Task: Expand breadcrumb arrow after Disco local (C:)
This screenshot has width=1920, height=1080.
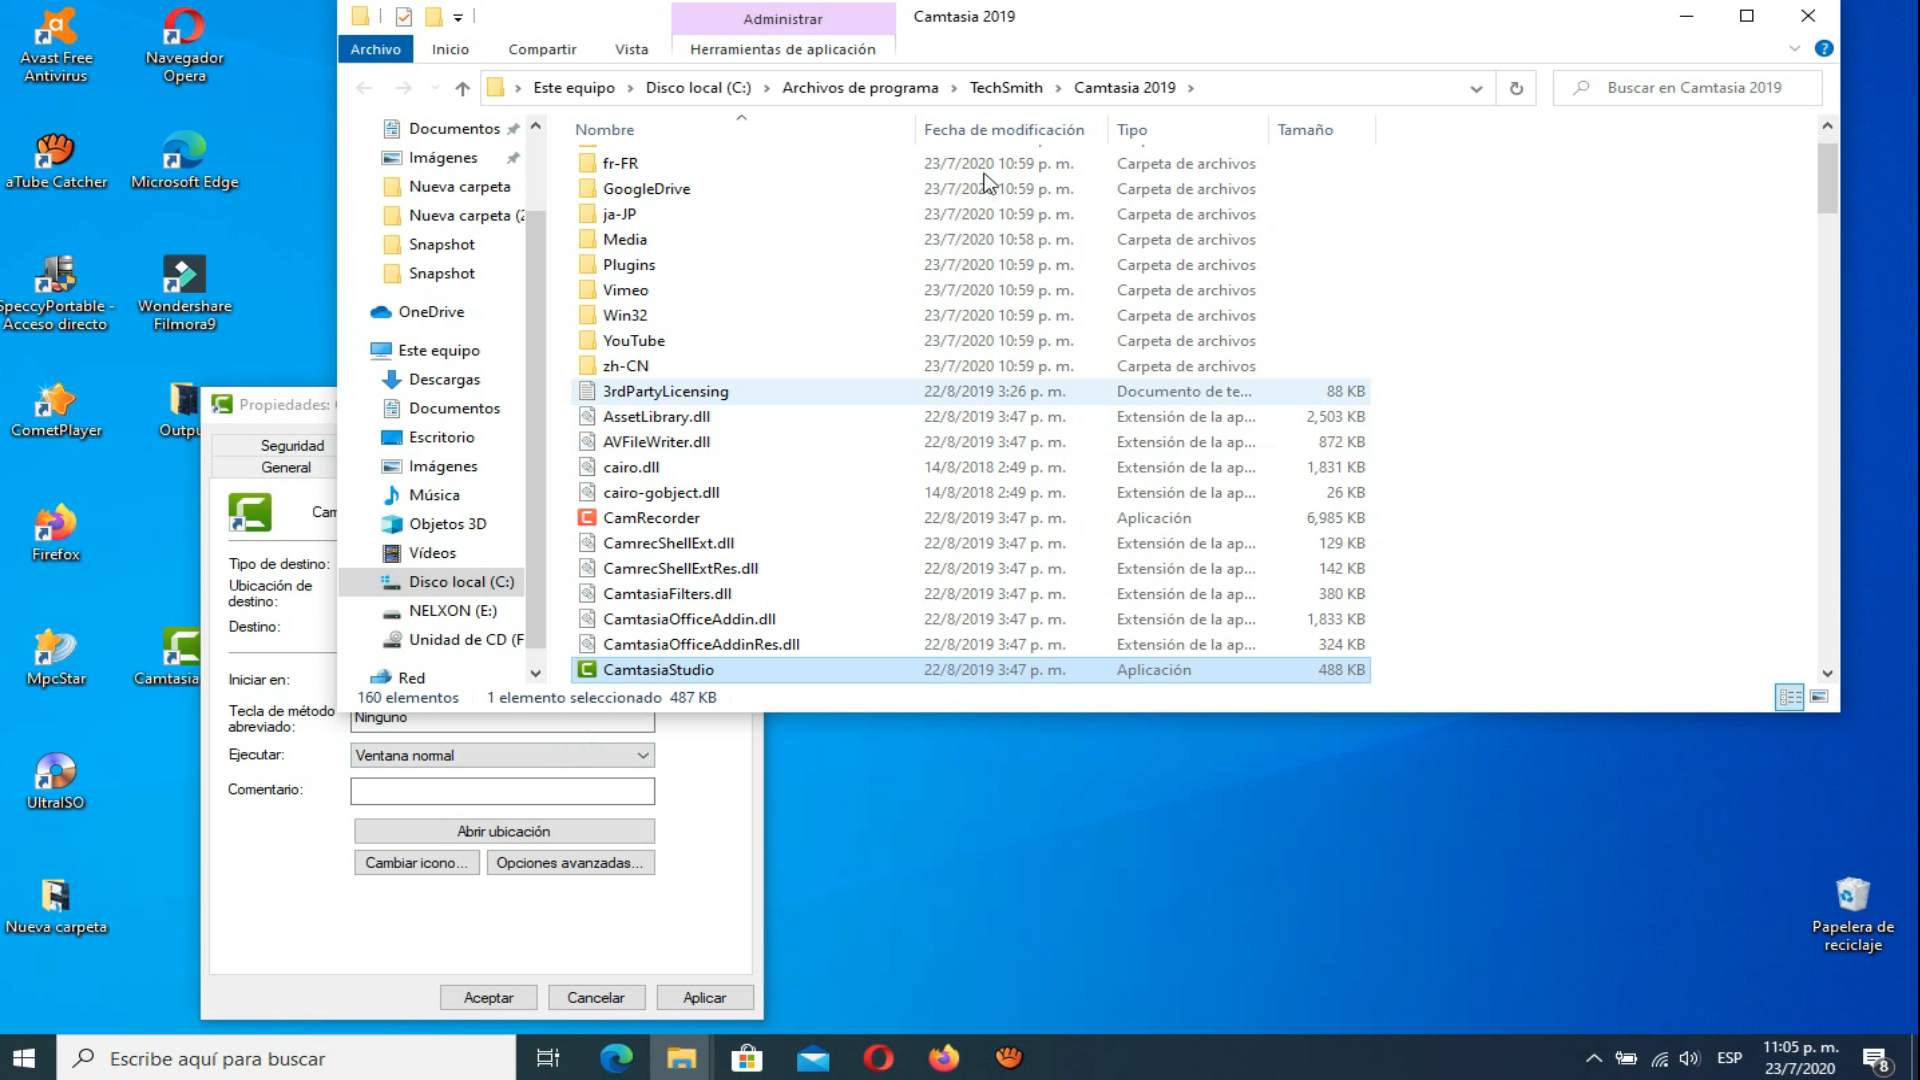Action: 767,88
